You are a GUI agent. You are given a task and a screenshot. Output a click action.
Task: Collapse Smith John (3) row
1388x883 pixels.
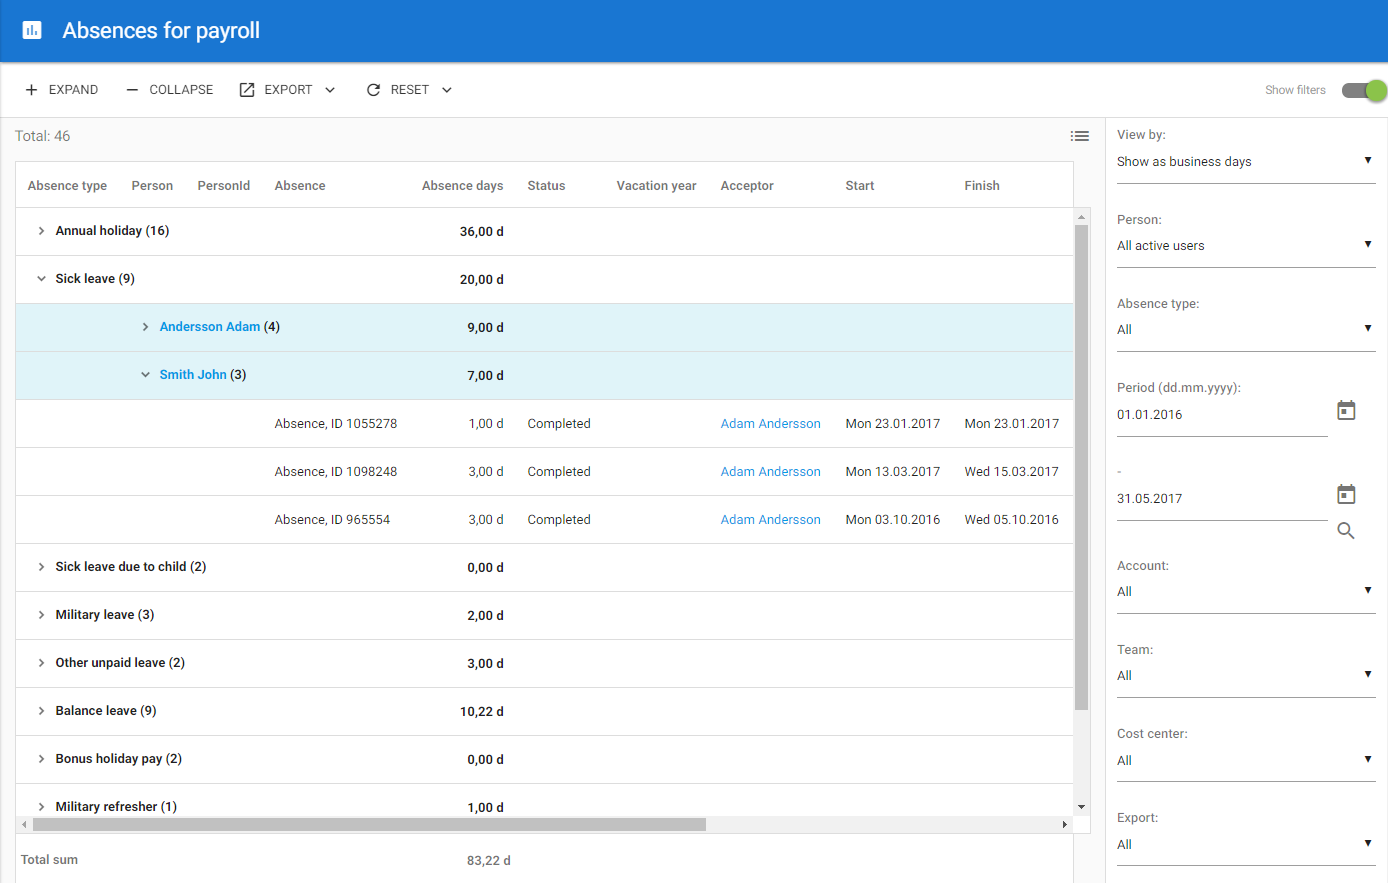click(x=145, y=375)
